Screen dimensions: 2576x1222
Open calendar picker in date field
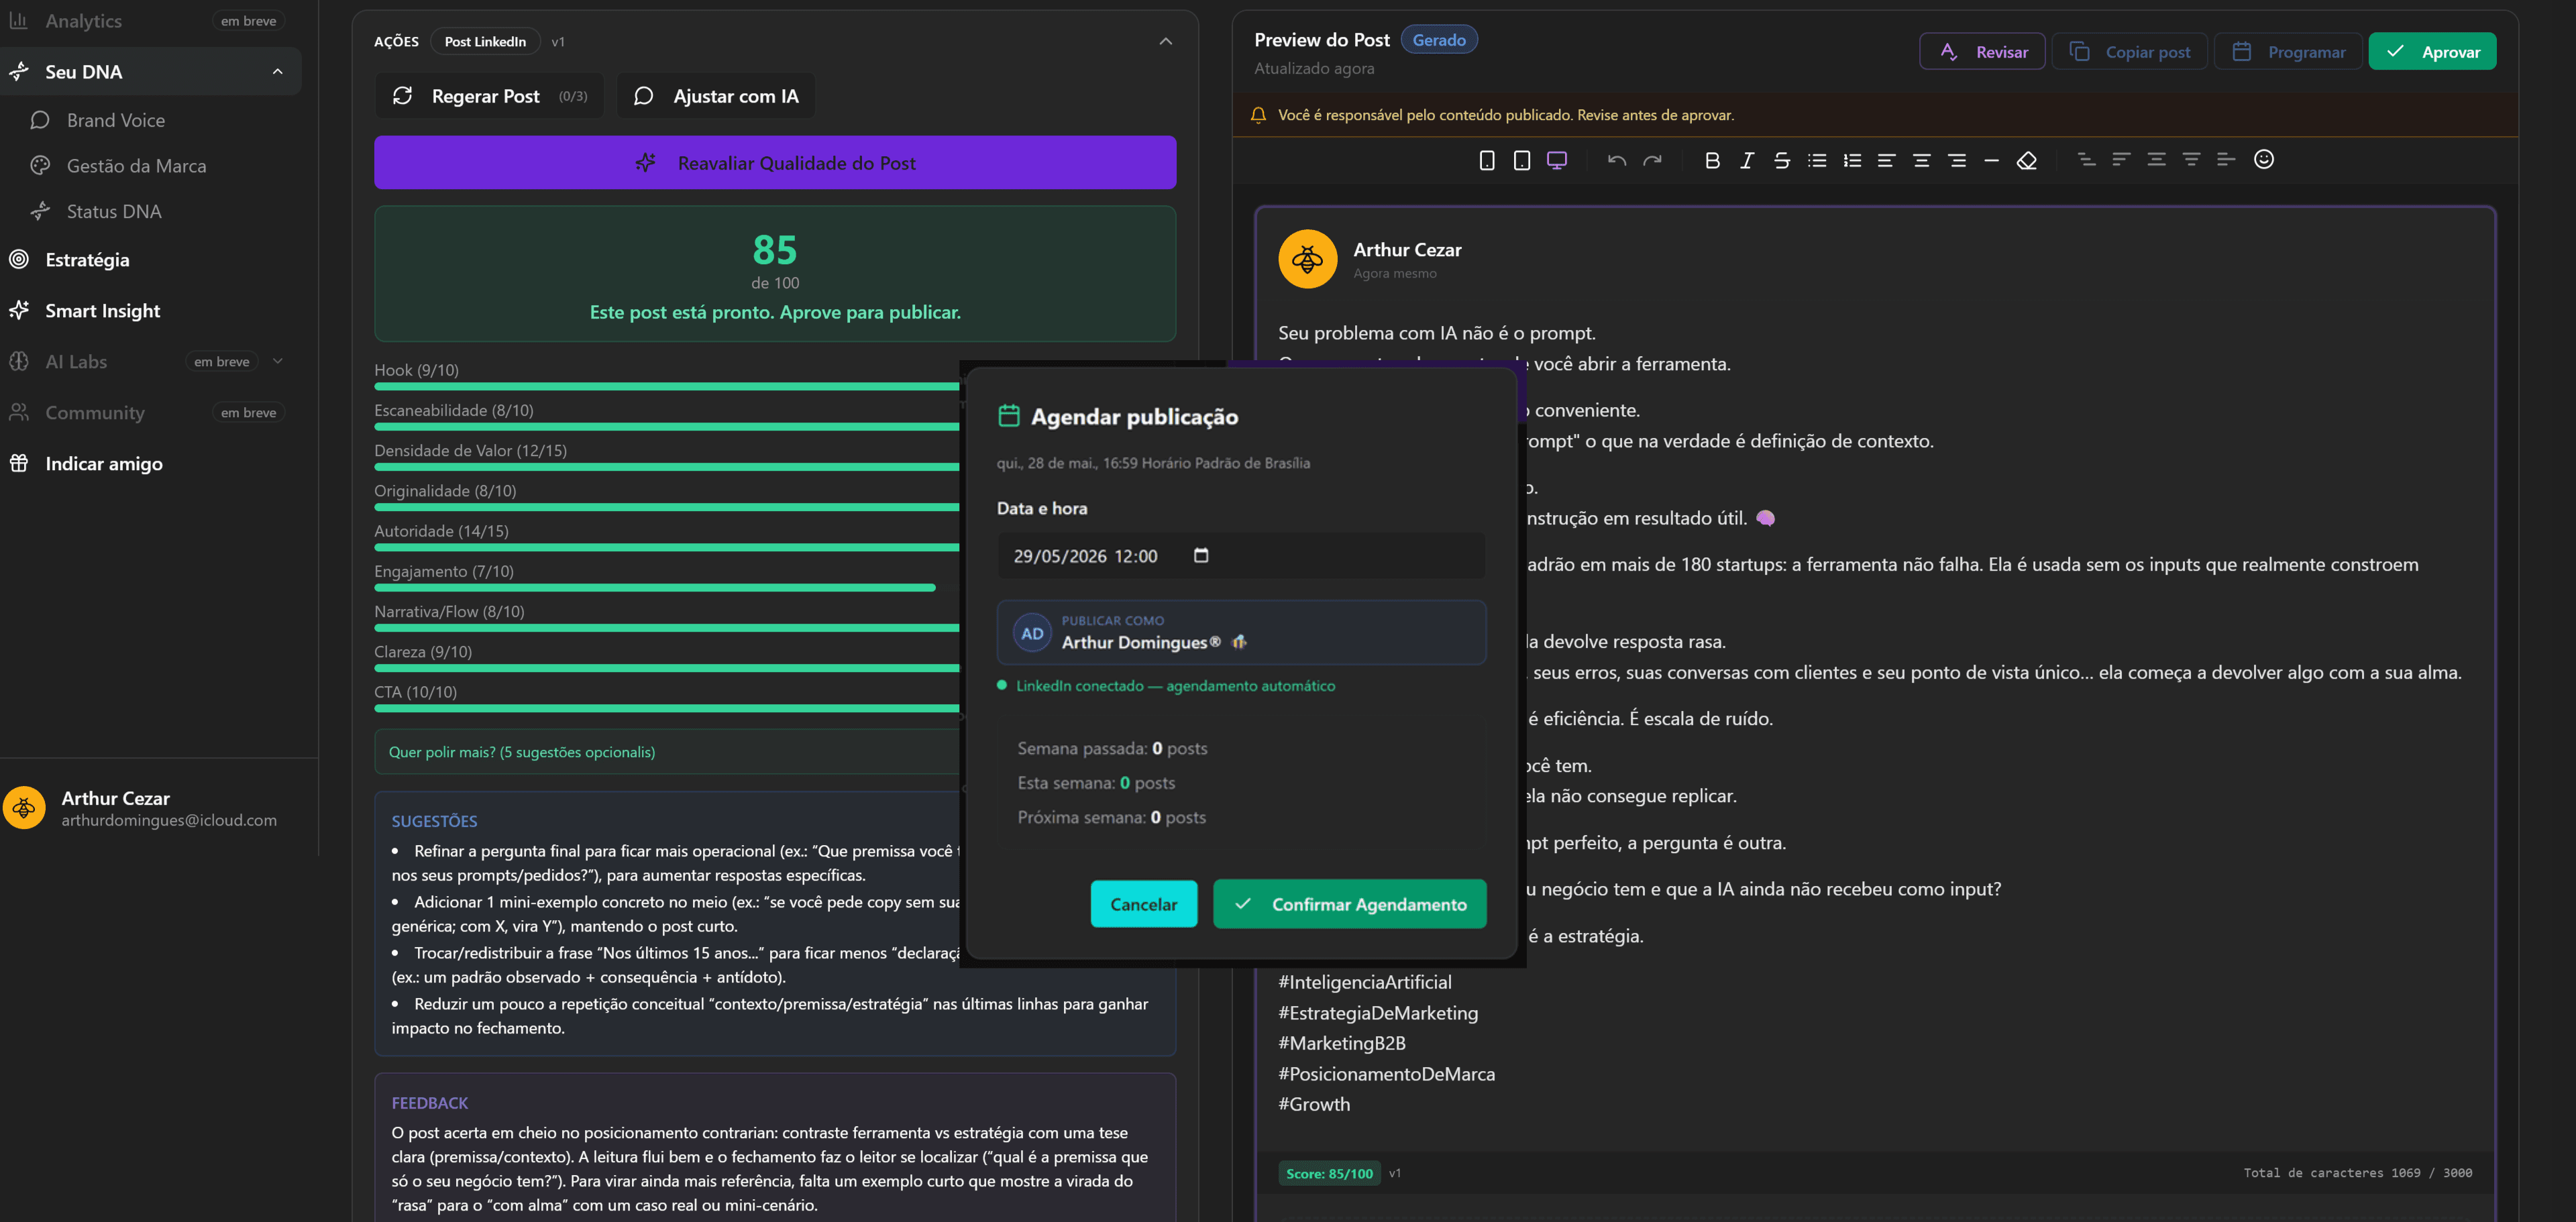[1201, 555]
